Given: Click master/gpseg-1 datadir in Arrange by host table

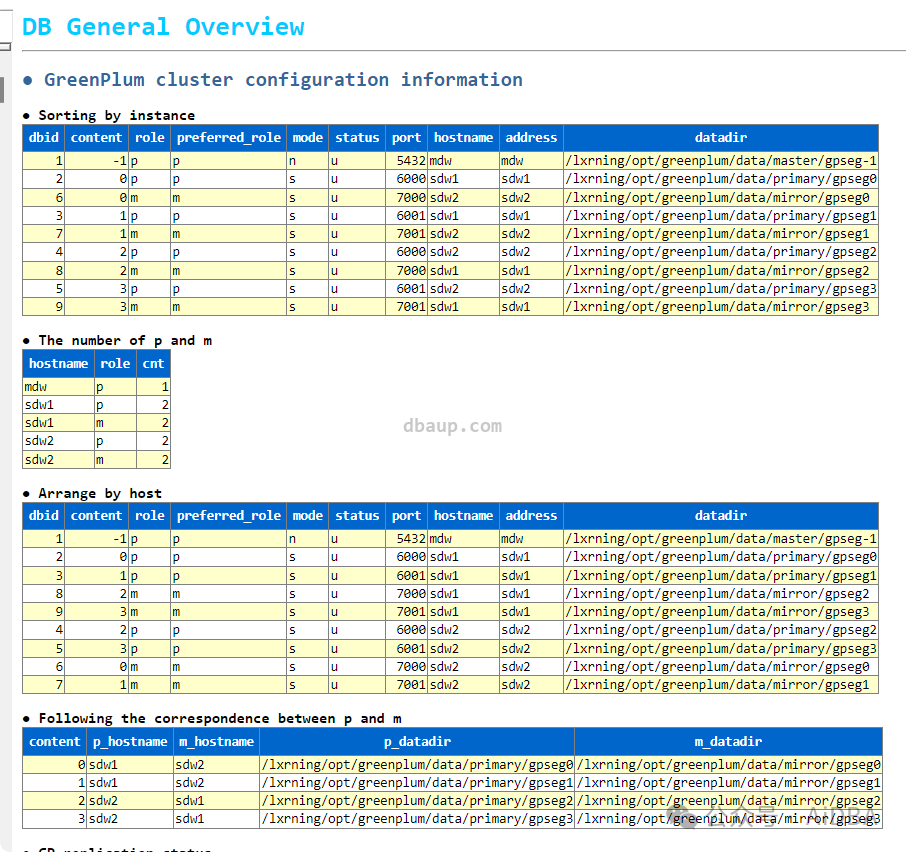Looking at the screenshot, I should 721,538.
